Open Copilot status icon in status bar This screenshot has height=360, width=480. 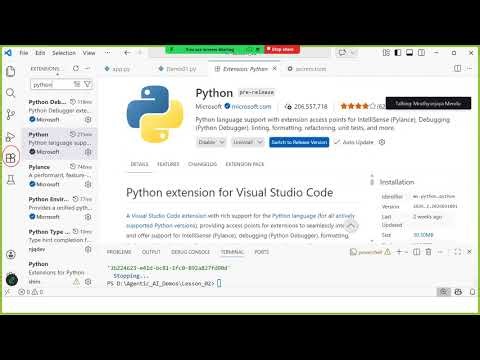458,292
